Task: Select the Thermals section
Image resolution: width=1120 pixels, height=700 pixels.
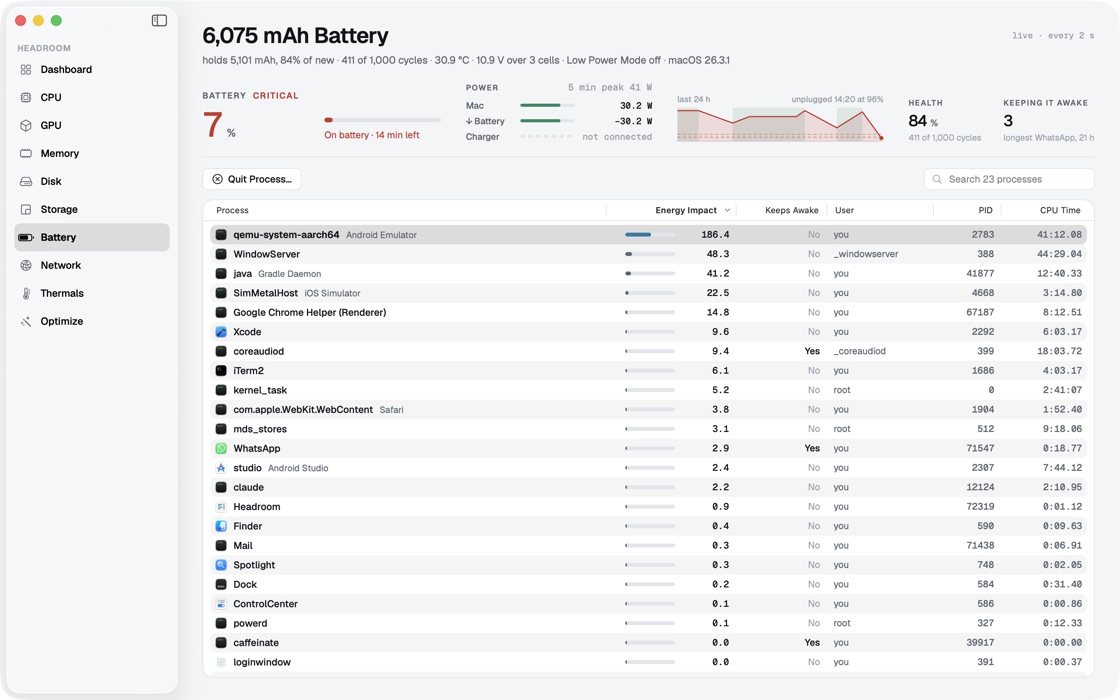Action: (x=92, y=293)
